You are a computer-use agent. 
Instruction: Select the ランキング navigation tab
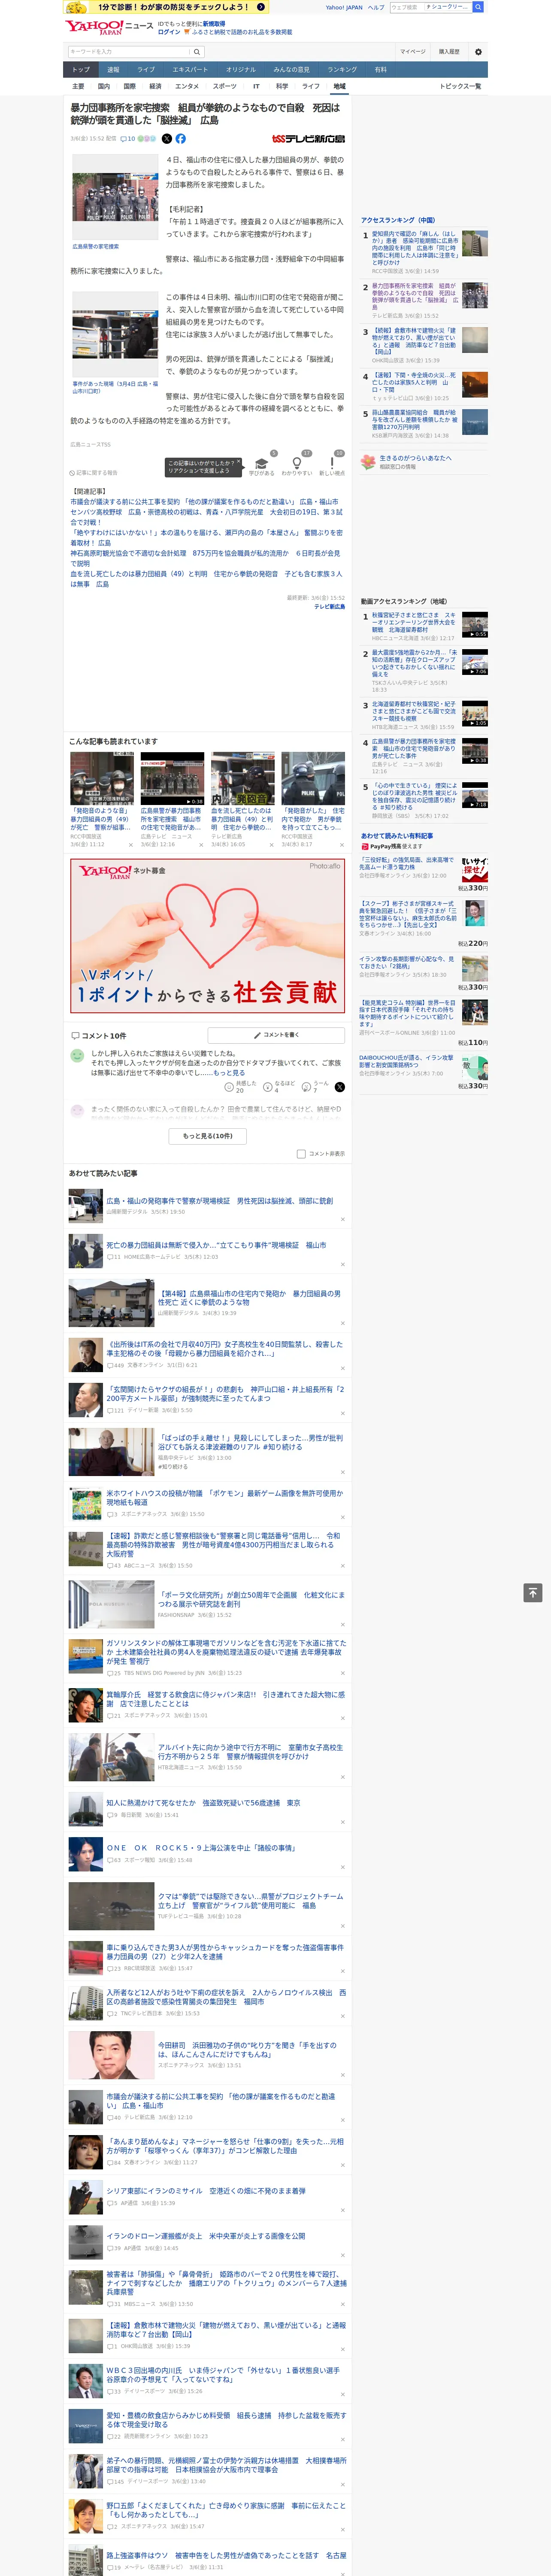(342, 70)
